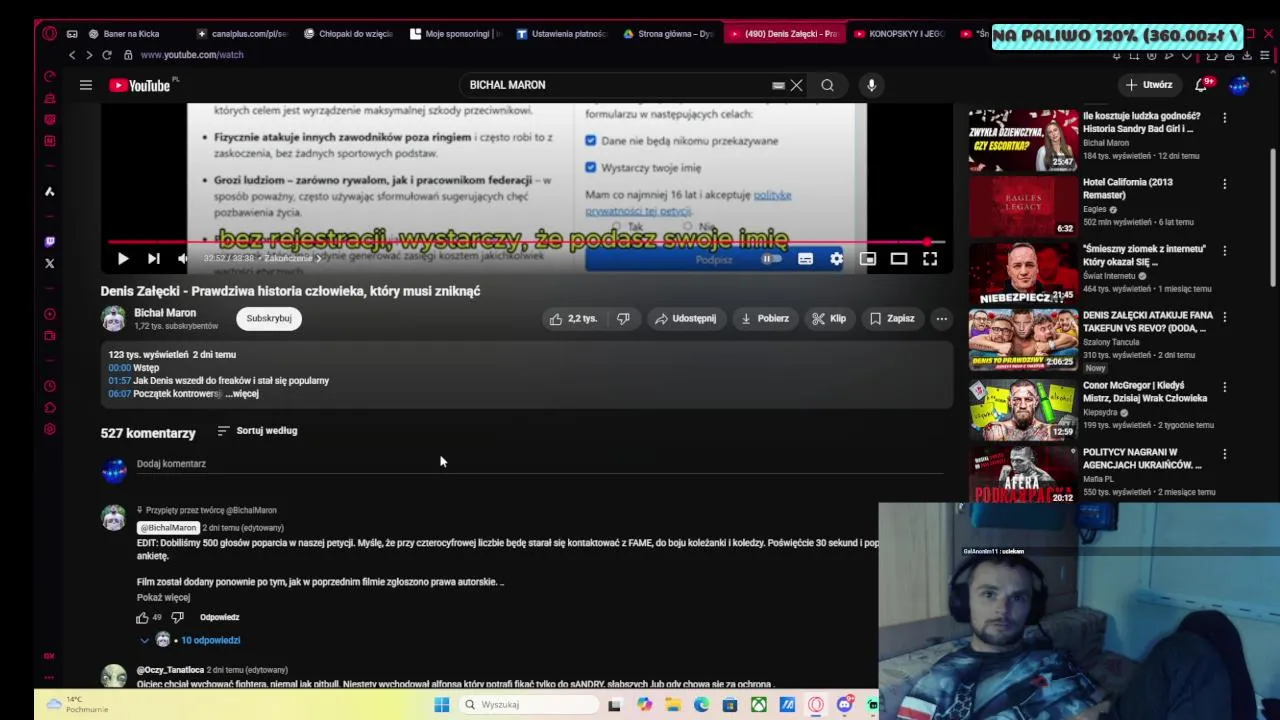Jump to 01:57 timestamp
1280x720 pixels.
point(119,380)
